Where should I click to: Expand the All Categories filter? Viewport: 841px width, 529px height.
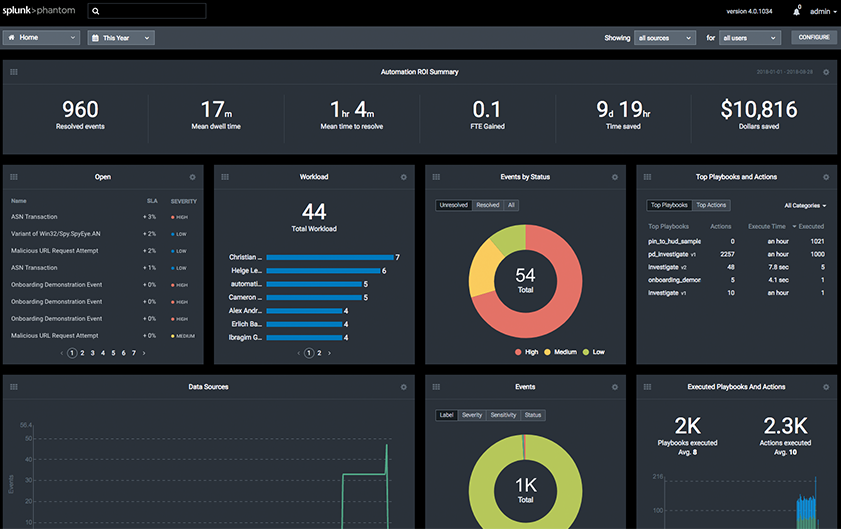pyautogui.click(x=805, y=205)
